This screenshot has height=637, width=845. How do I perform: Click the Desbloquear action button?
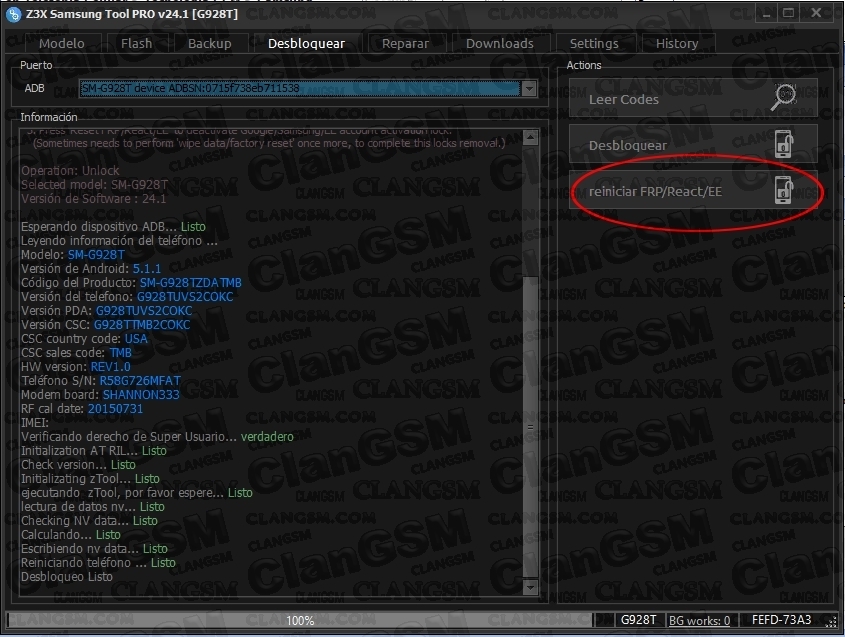[693, 144]
